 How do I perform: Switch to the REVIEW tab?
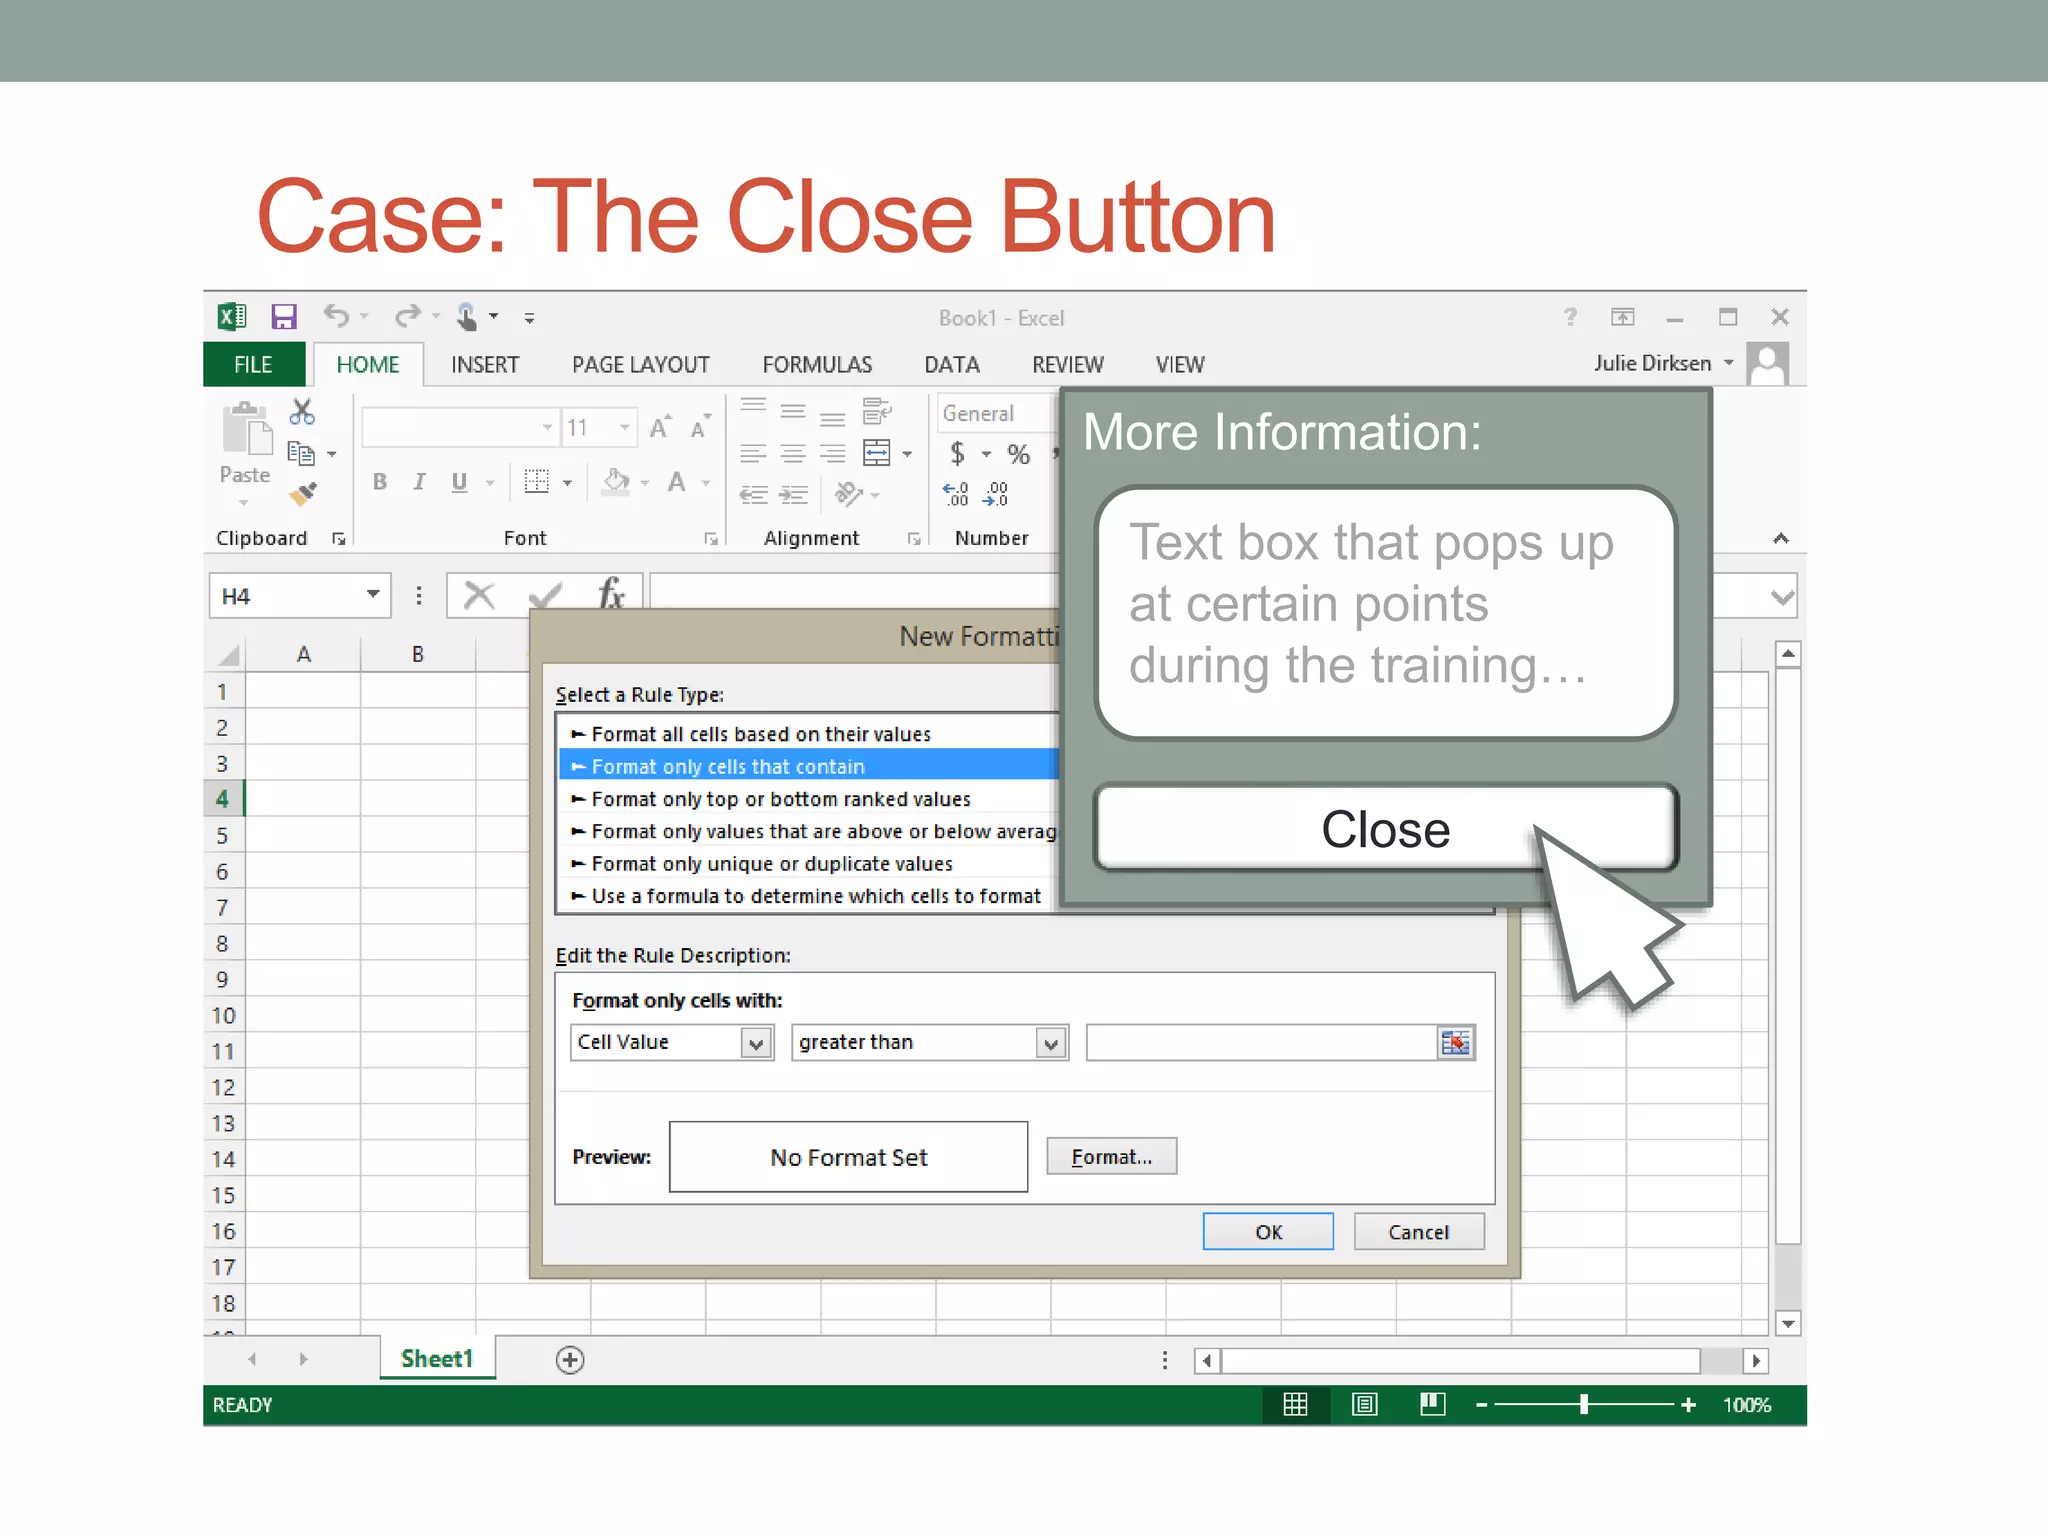pyautogui.click(x=1068, y=364)
